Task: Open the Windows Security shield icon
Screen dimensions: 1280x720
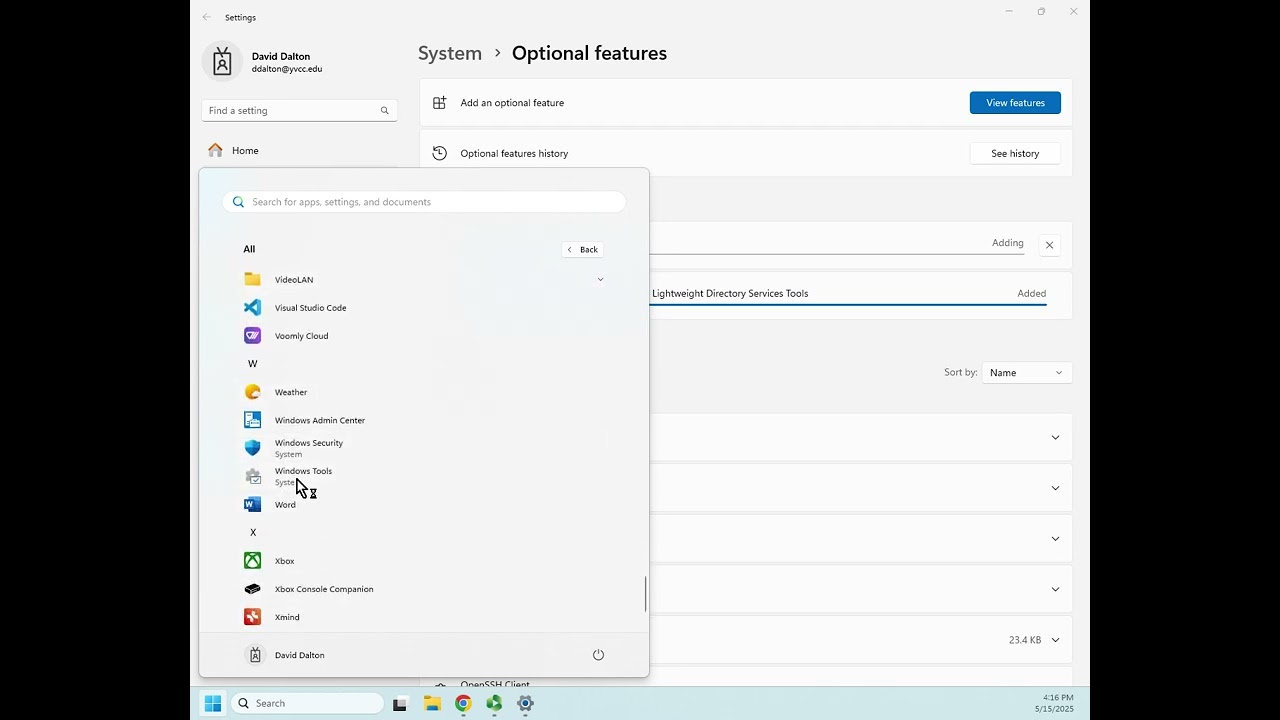Action: tap(253, 448)
